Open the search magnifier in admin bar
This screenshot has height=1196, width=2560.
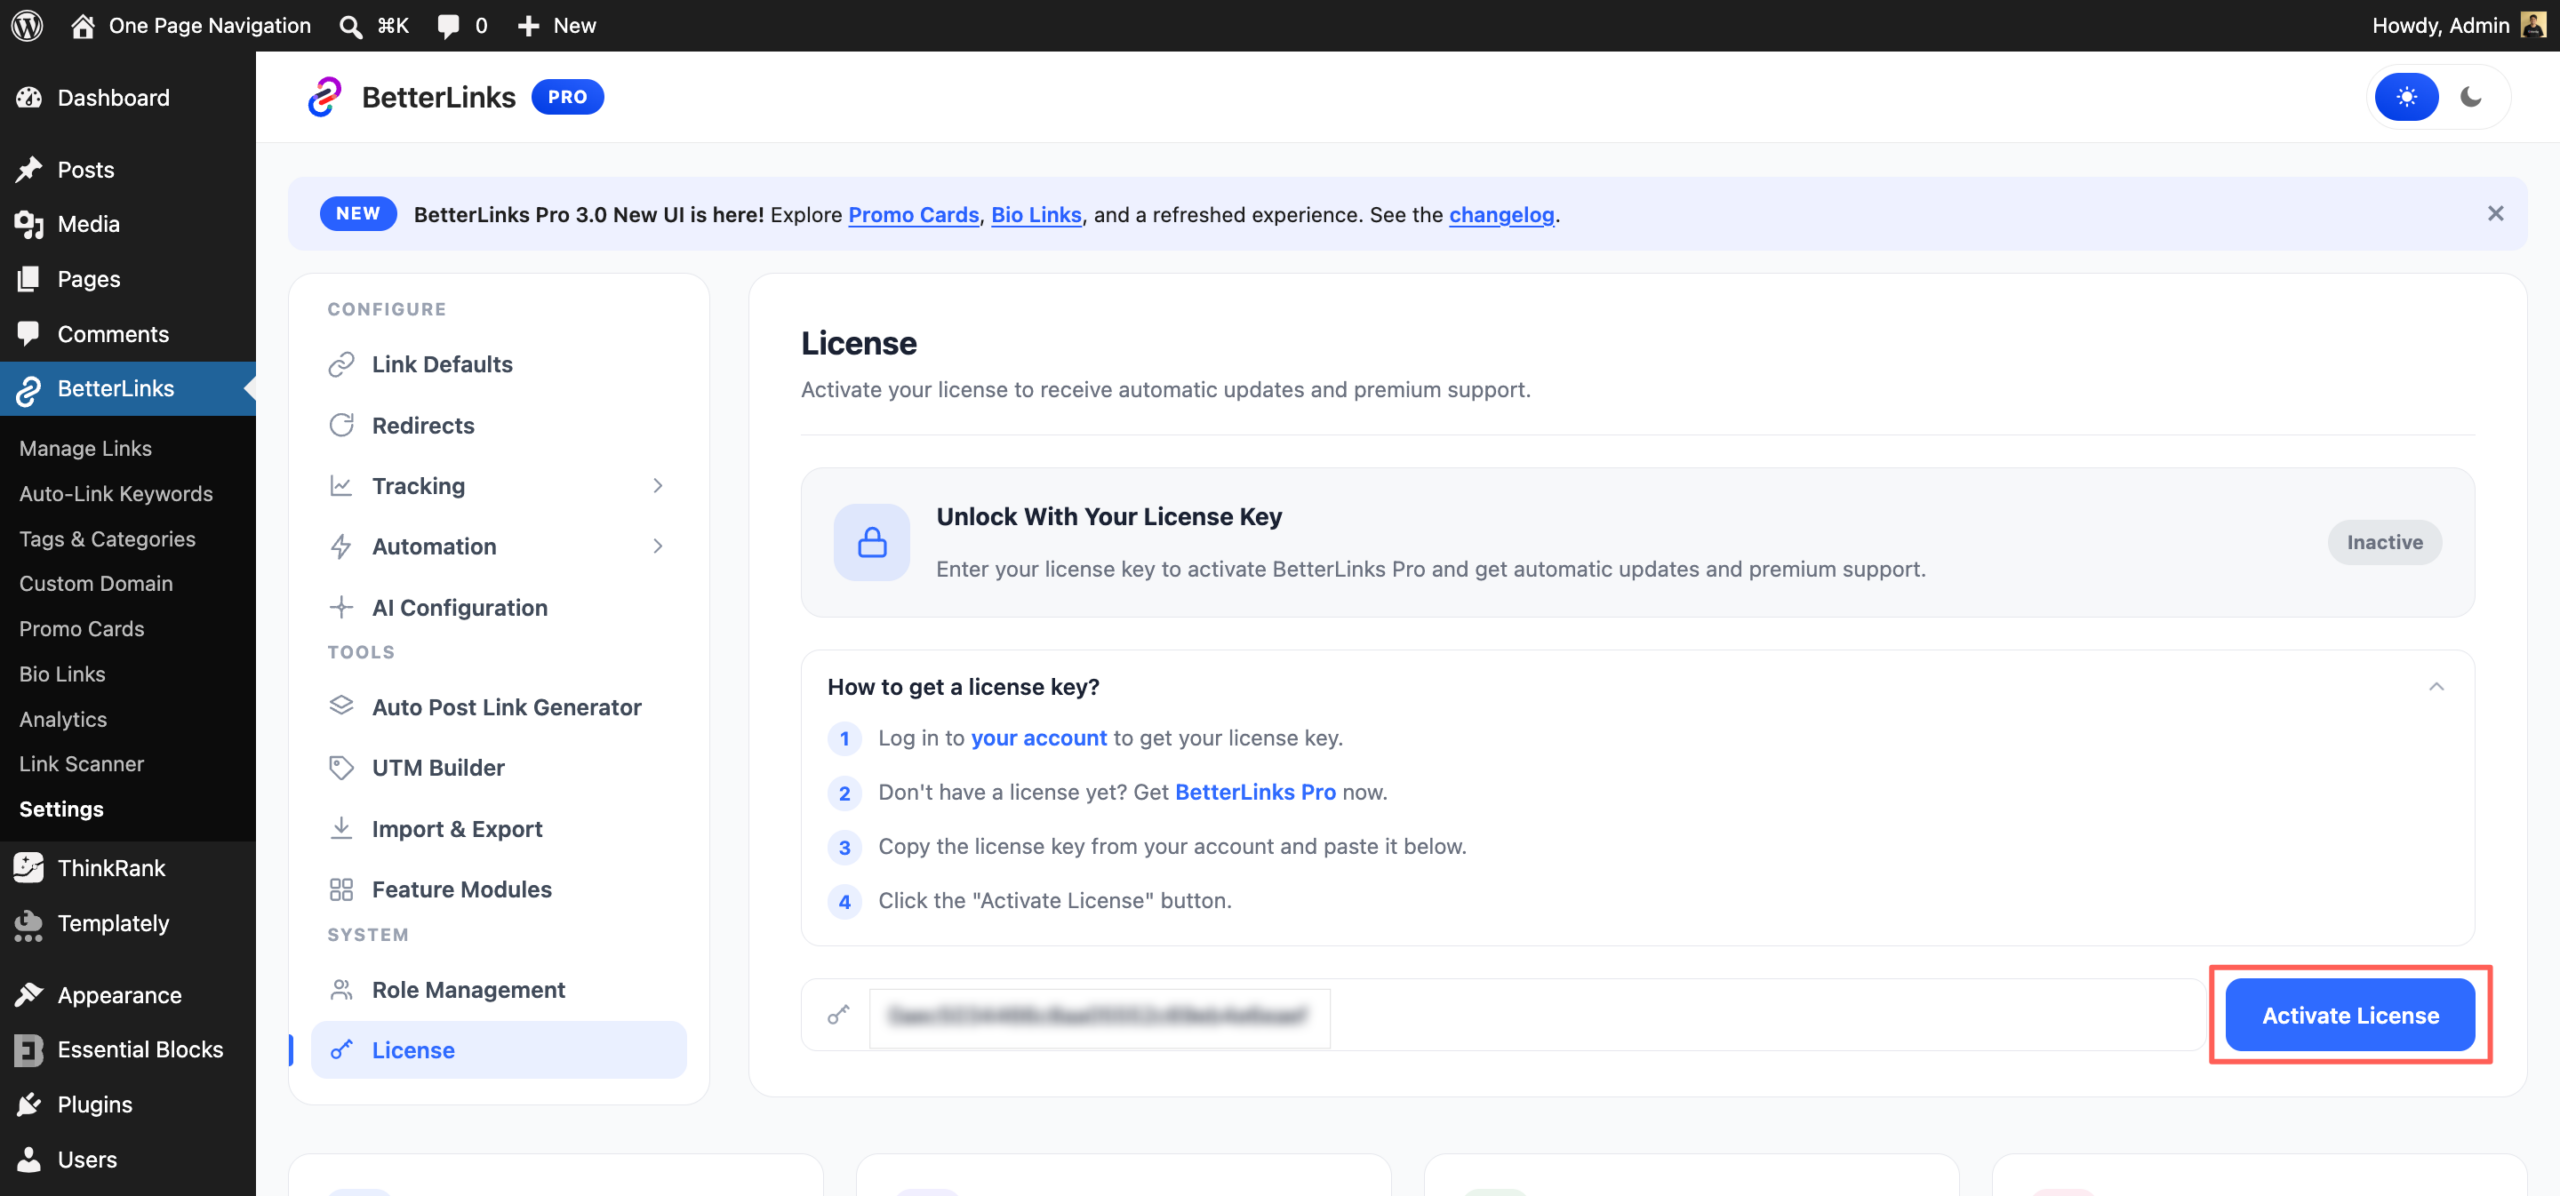[350, 26]
